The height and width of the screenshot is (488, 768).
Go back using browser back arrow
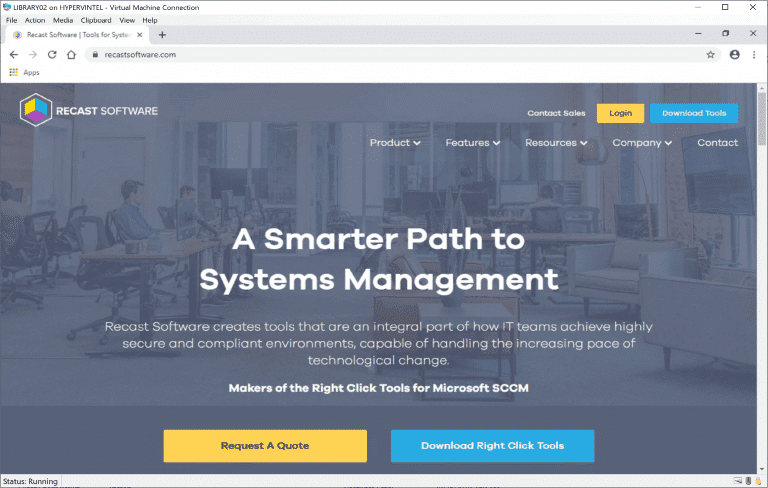tap(13, 55)
